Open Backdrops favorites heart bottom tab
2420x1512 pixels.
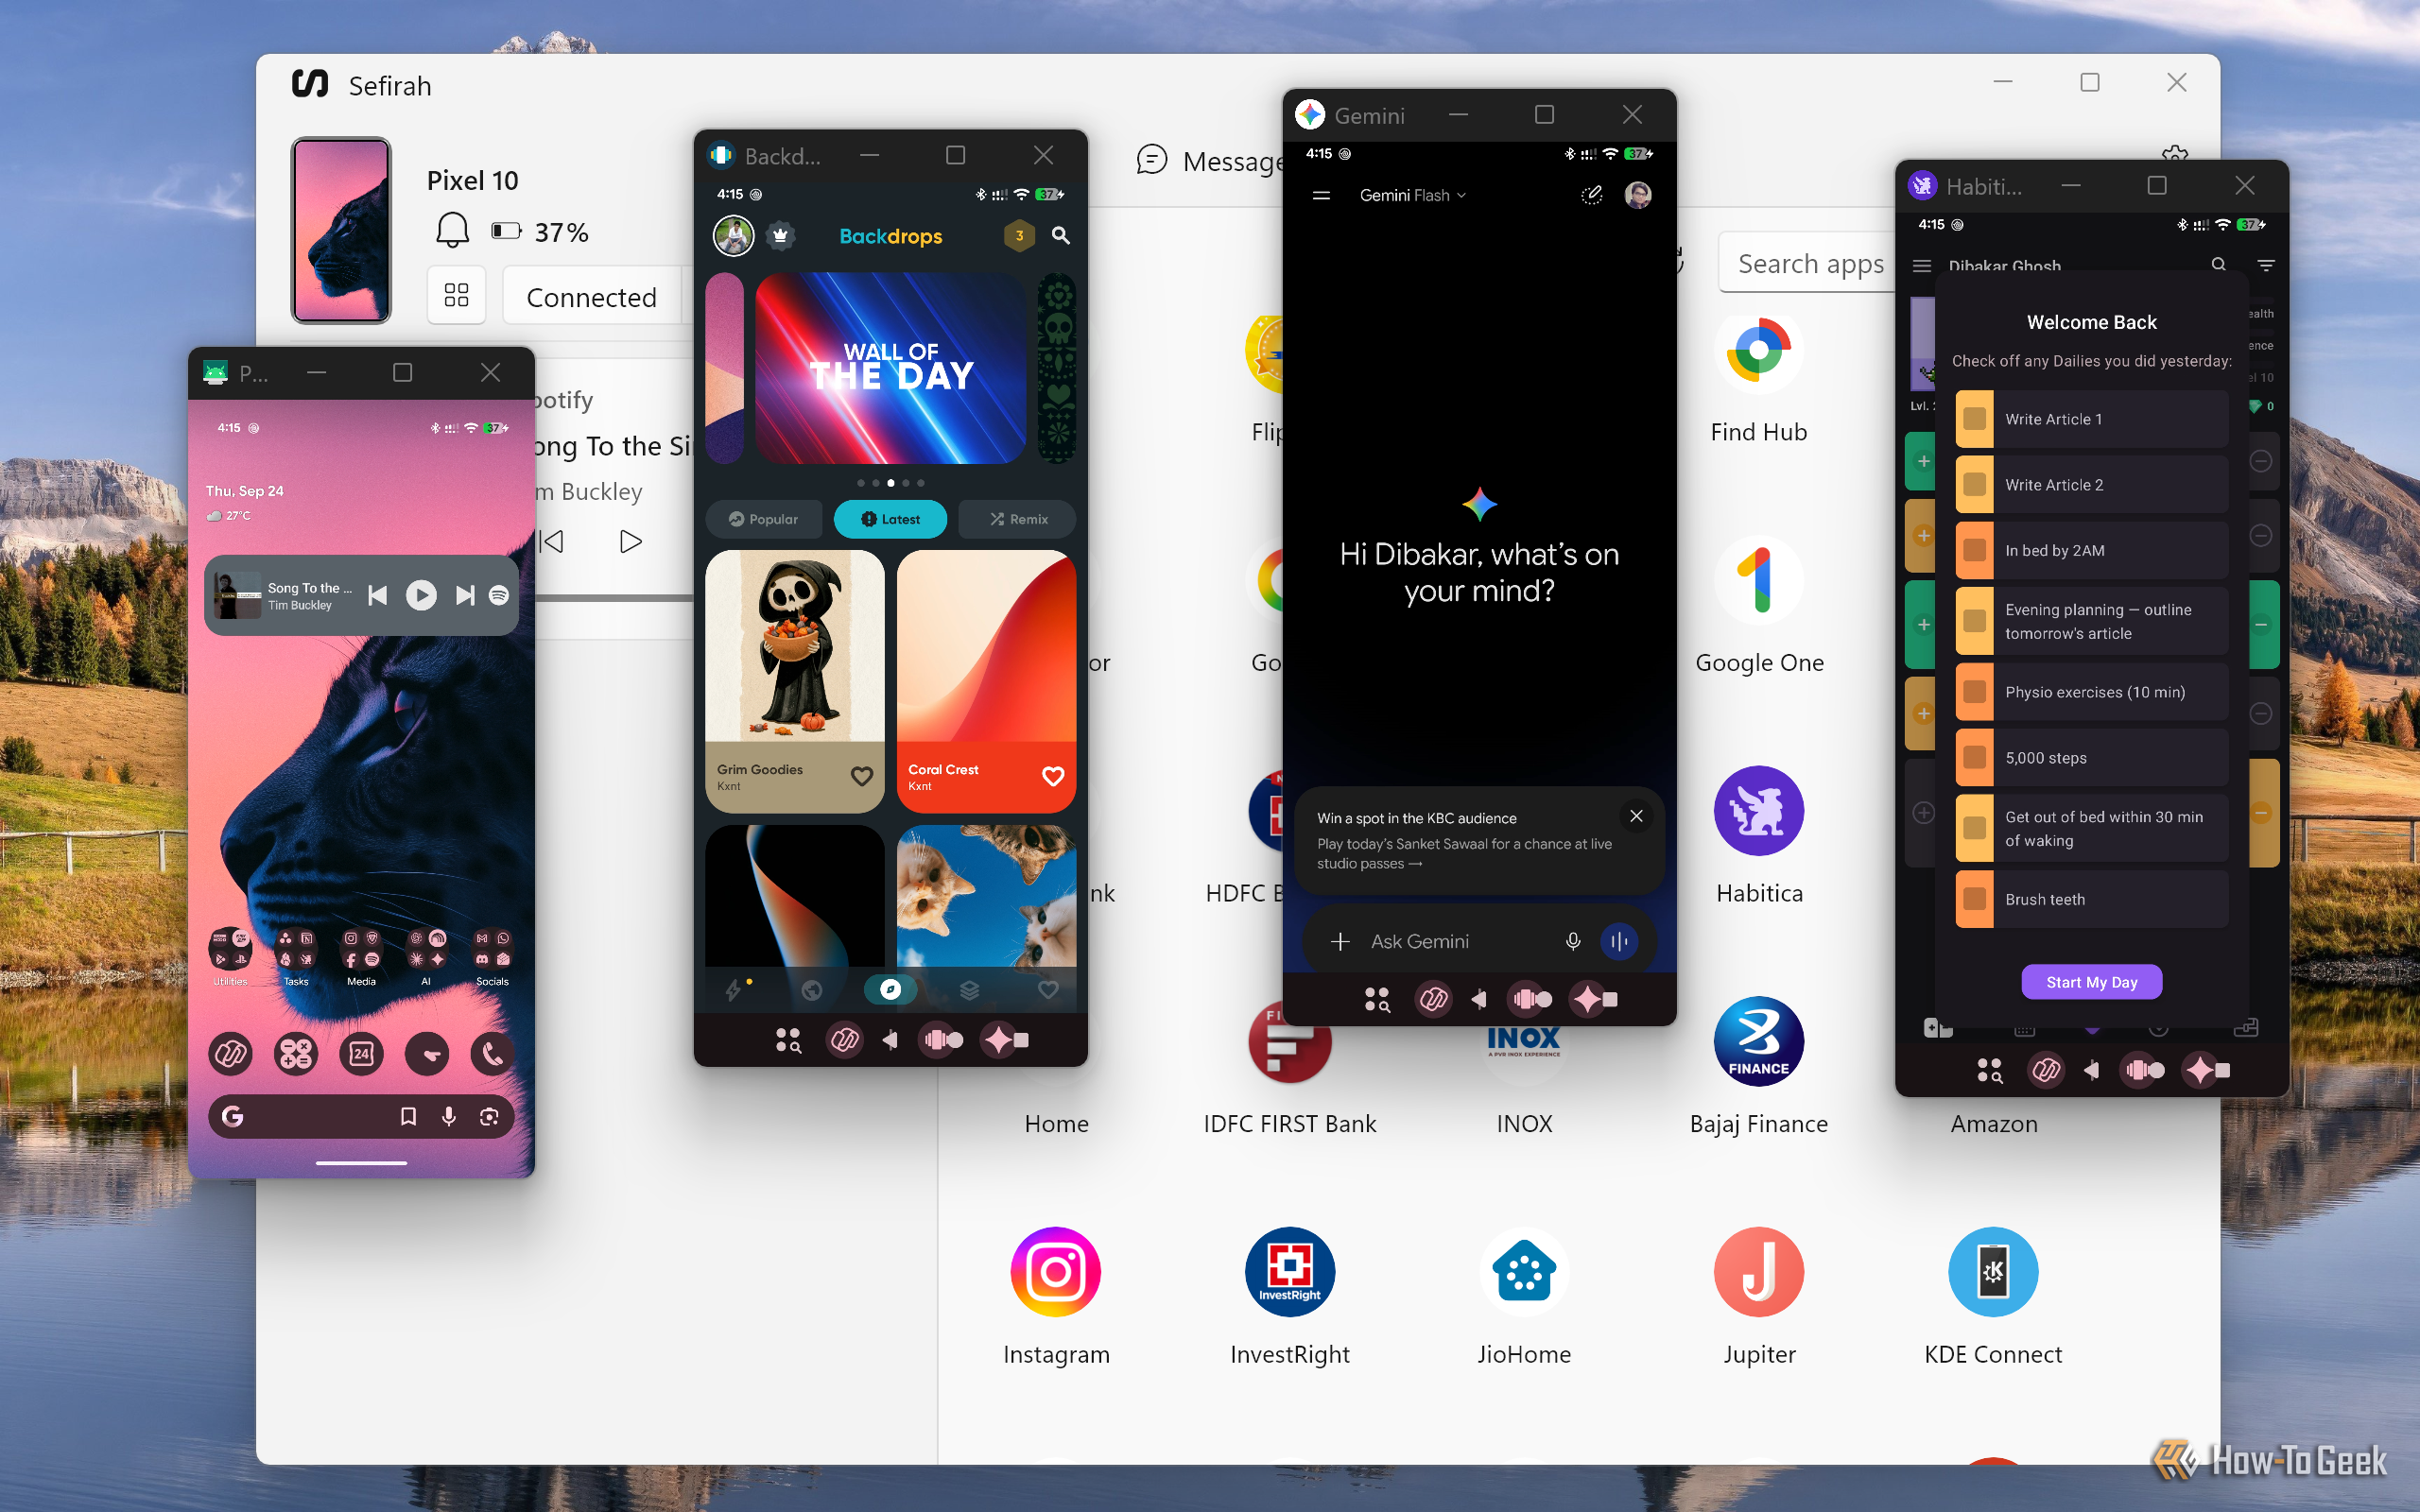pos(1047,989)
